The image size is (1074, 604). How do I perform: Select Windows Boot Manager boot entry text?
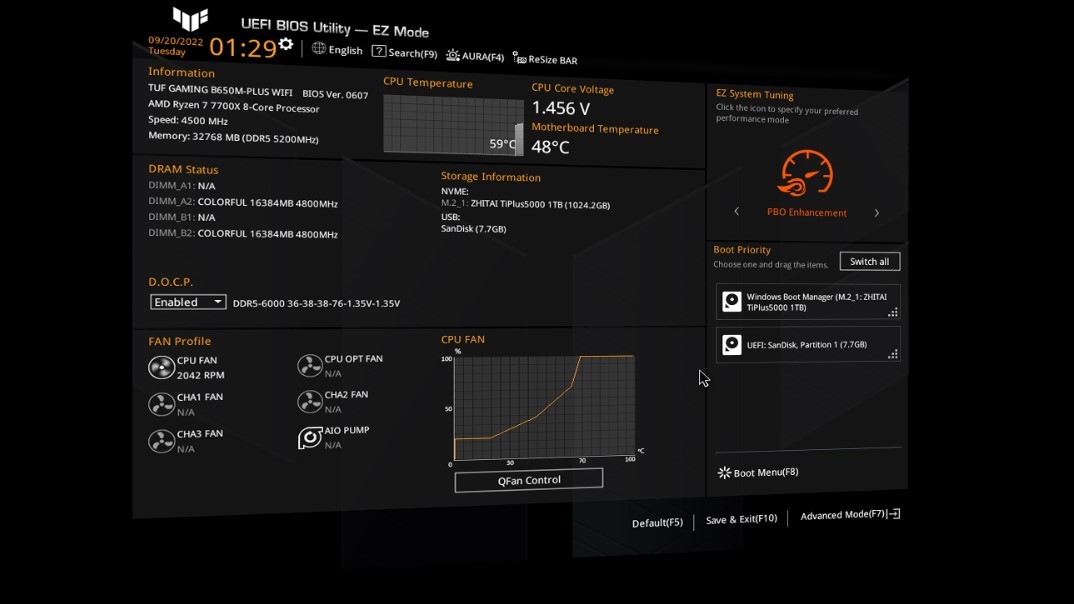816,302
